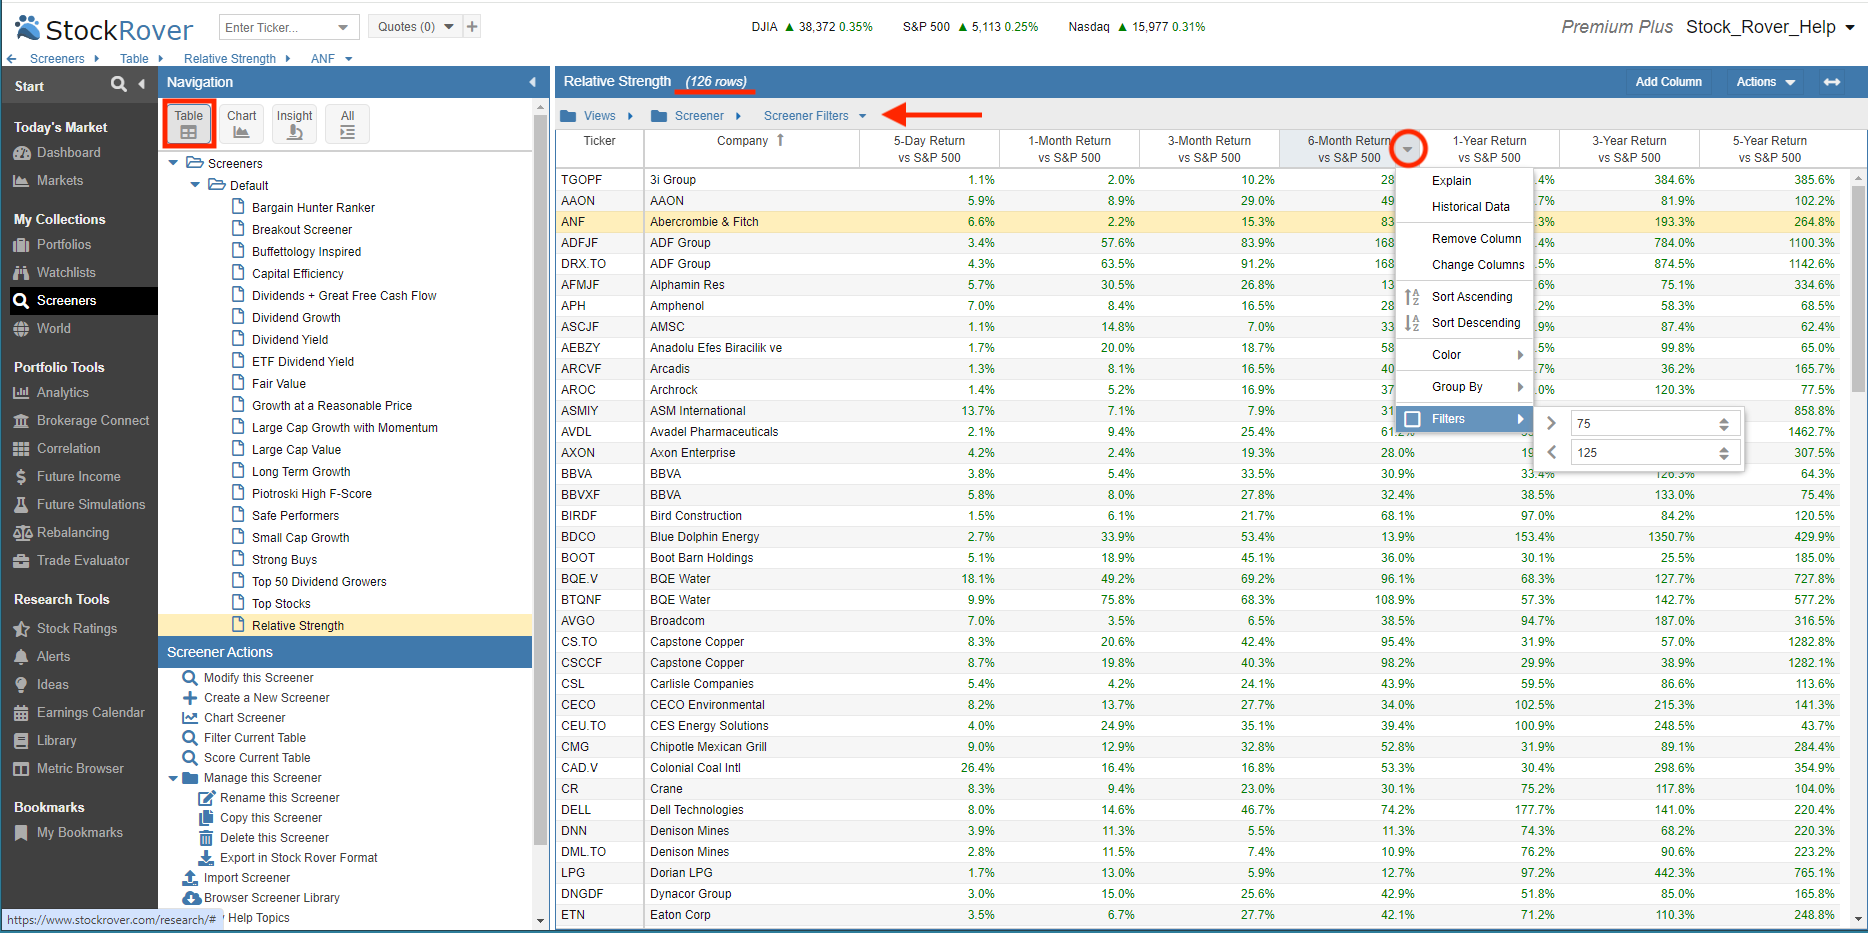The width and height of the screenshot is (1868, 933).
Task: Open Color submenu
Action: click(1465, 355)
